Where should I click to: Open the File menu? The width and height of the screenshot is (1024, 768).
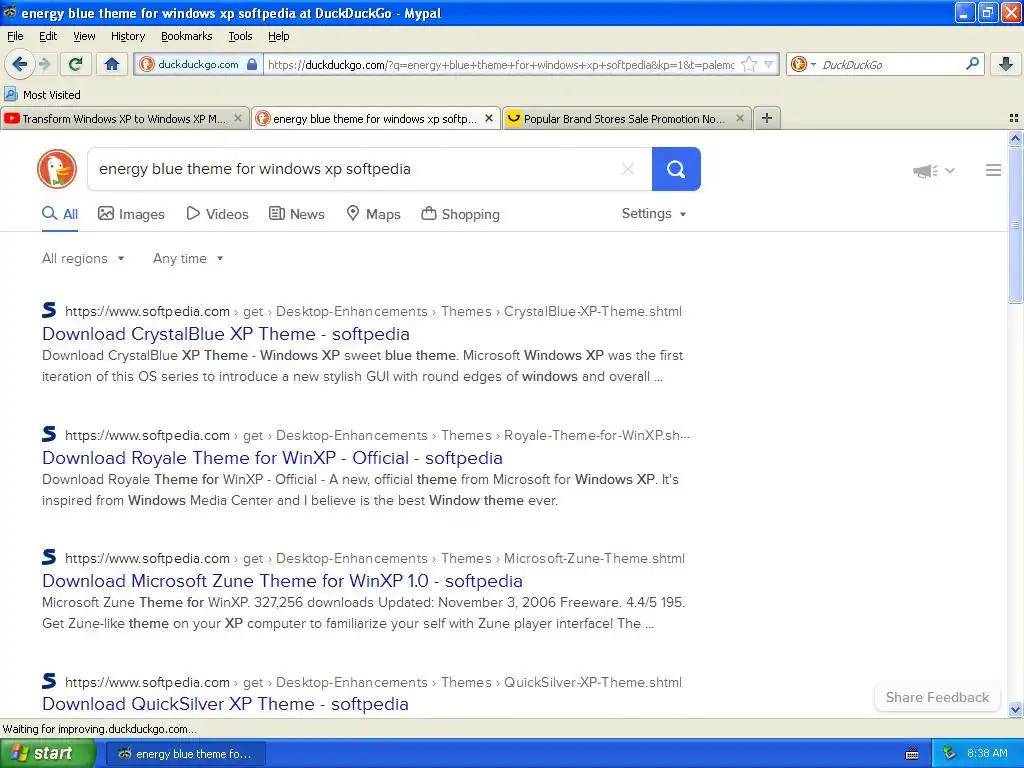click(15, 36)
